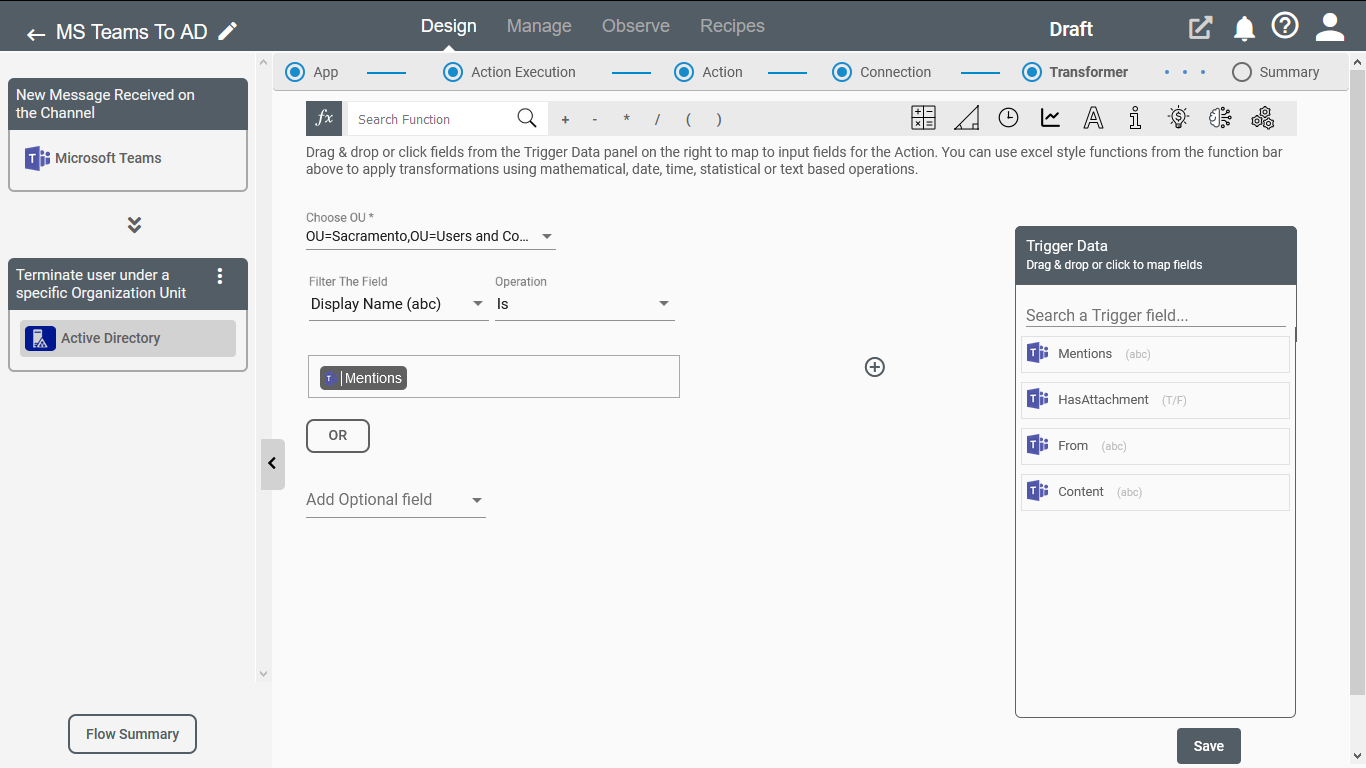Insert the closing parenthesis

point(719,119)
